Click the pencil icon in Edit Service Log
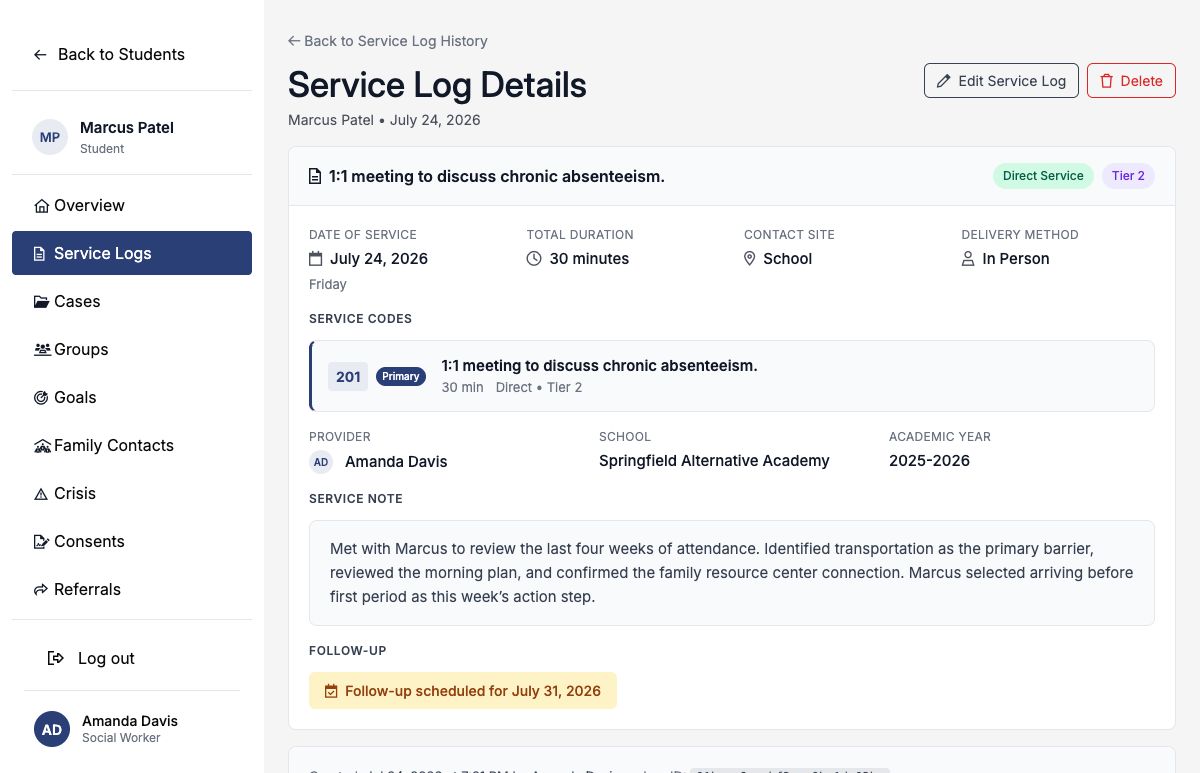This screenshot has height=773, width=1200. [x=943, y=81]
